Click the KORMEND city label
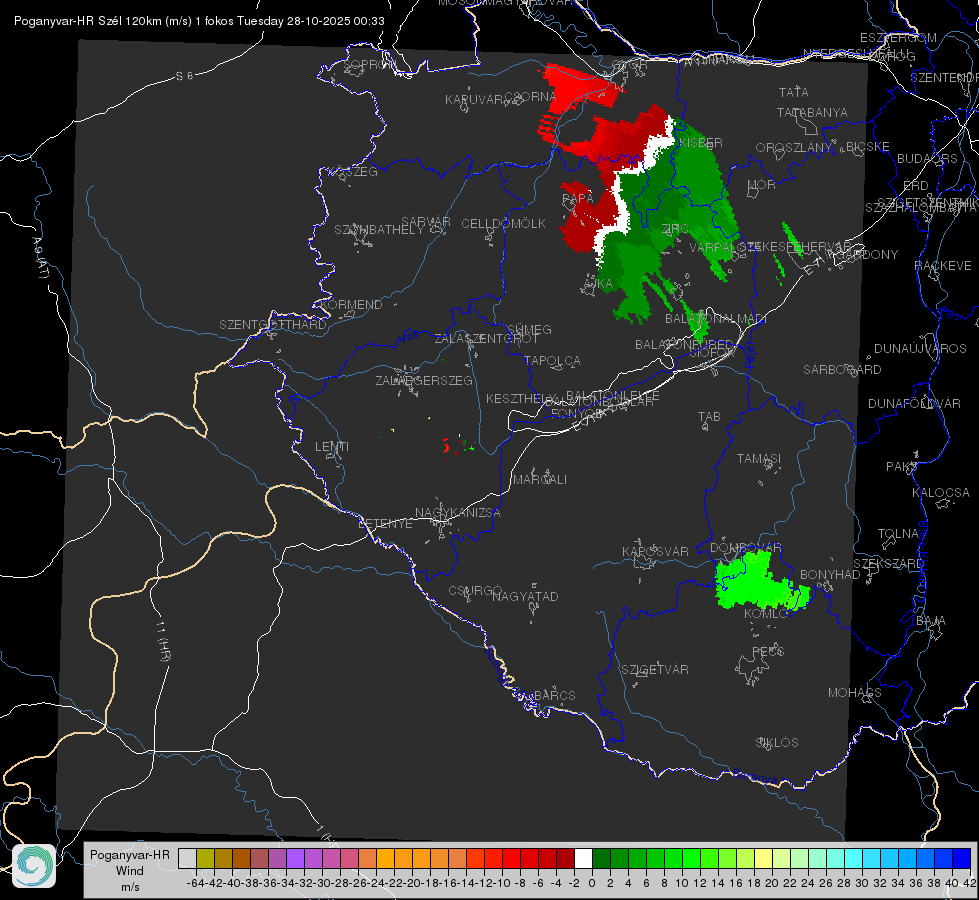 tap(351, 305)
